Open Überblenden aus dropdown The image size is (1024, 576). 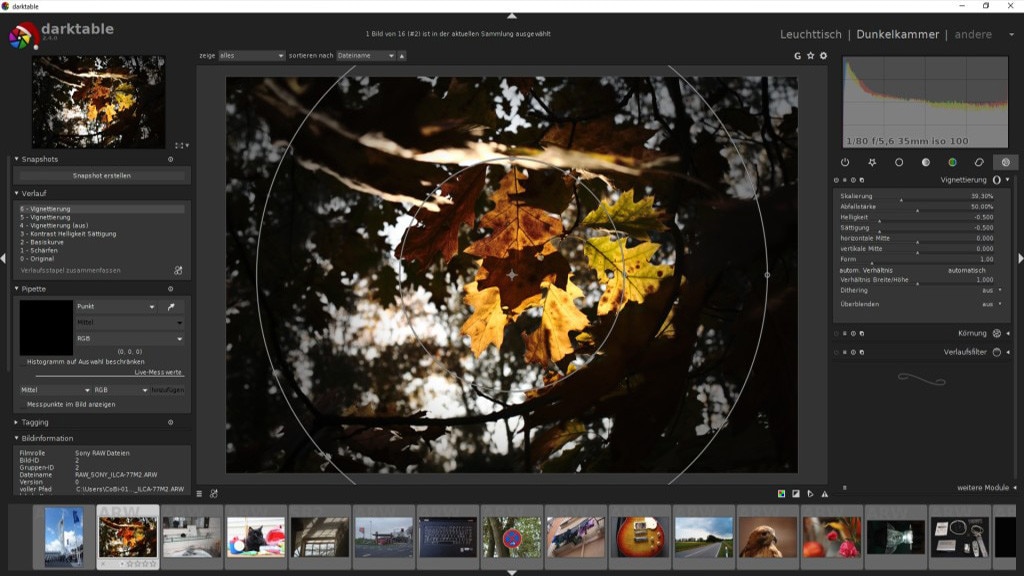[920, 304]
